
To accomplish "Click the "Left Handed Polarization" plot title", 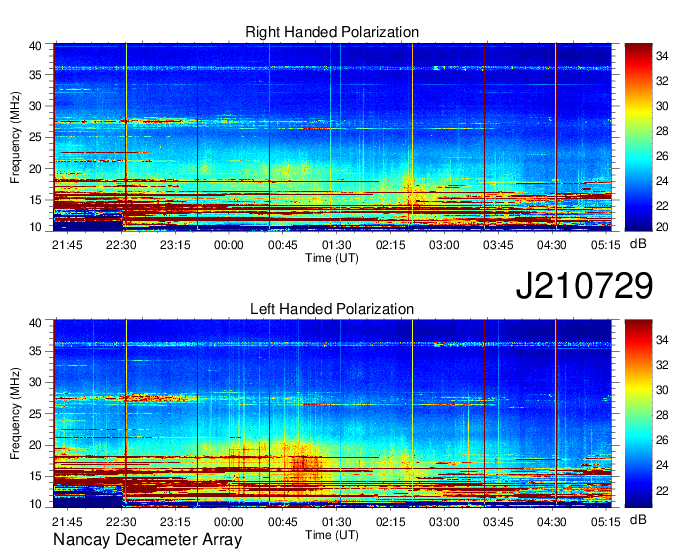I will coord(332,309).
